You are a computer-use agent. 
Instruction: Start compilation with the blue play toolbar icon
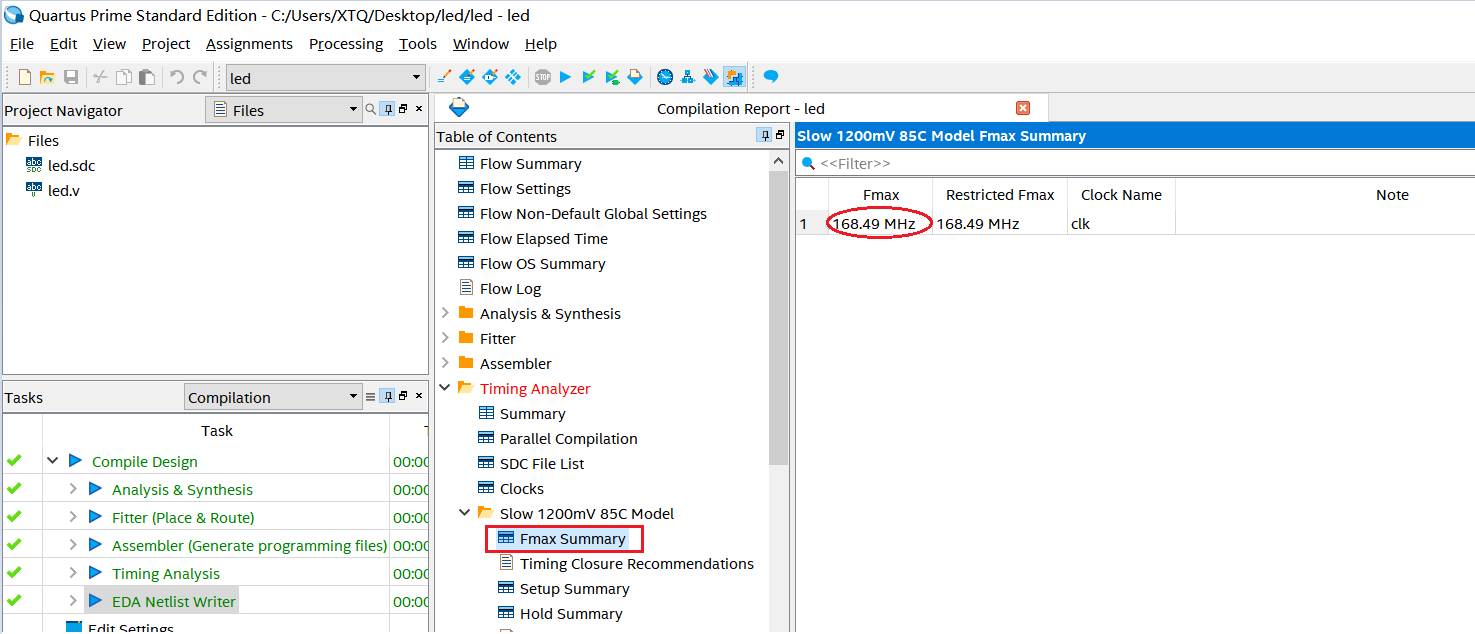point(565,77)
